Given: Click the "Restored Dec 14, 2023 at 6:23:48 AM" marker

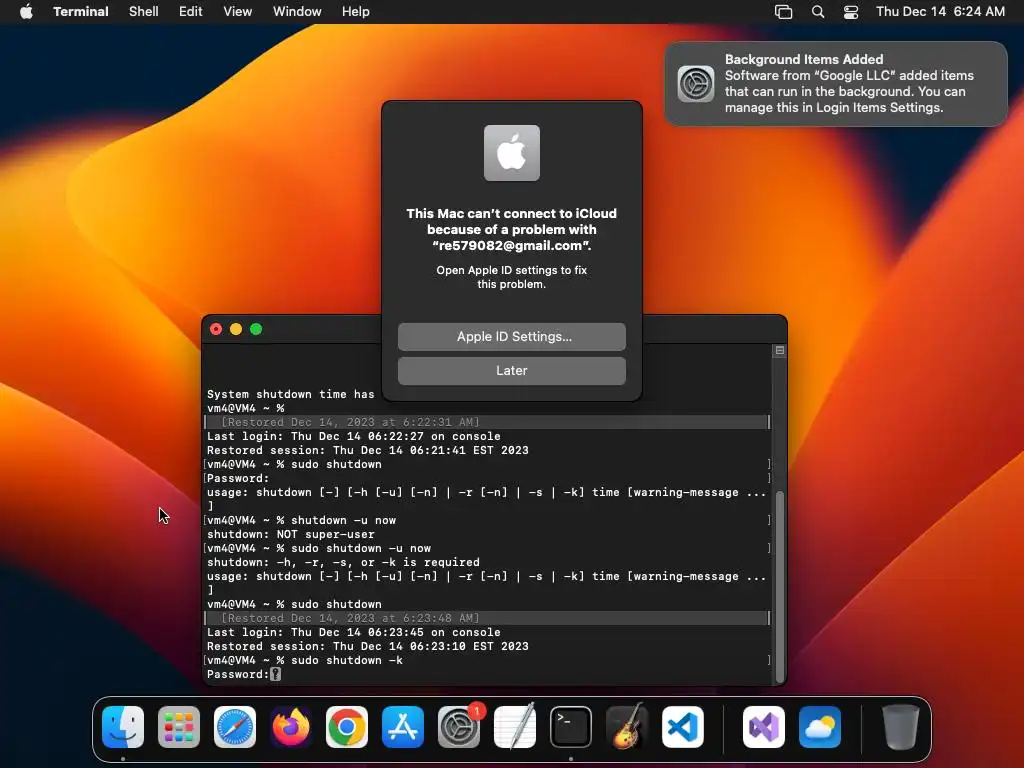Looking at the screenshot, I should click(x=350, y=618).
